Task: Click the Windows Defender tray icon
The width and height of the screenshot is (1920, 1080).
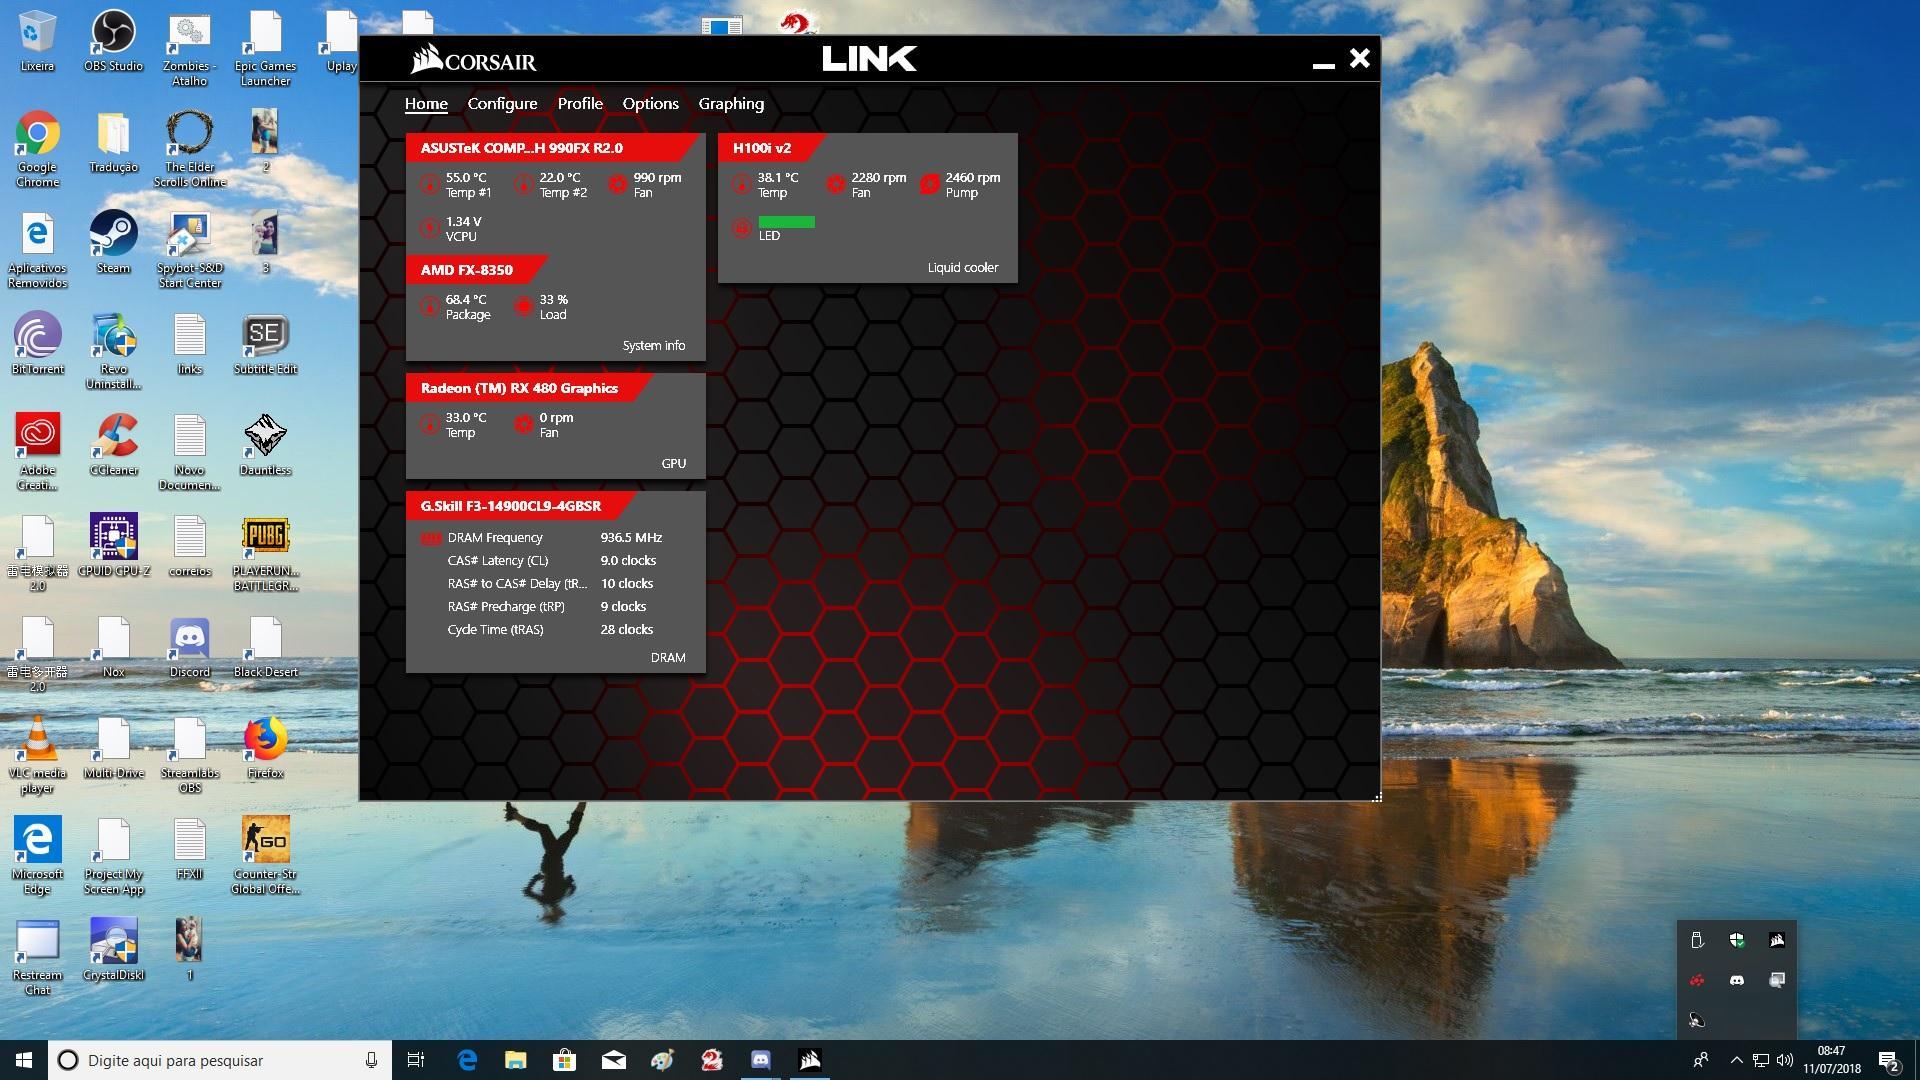Action: tap(1737, 940)
